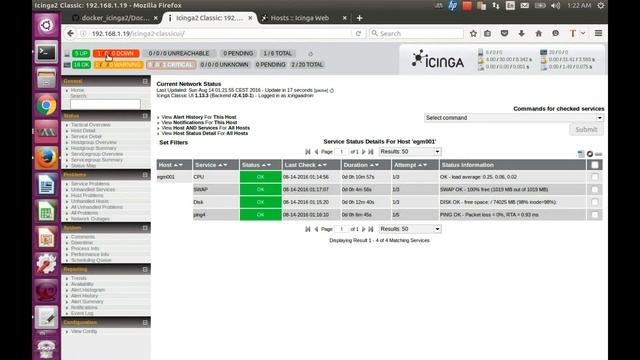Screen dimensions: 640x360
Task: Sort Service column descending arrow
Action: pyautogui.click(x=225, y=165)
